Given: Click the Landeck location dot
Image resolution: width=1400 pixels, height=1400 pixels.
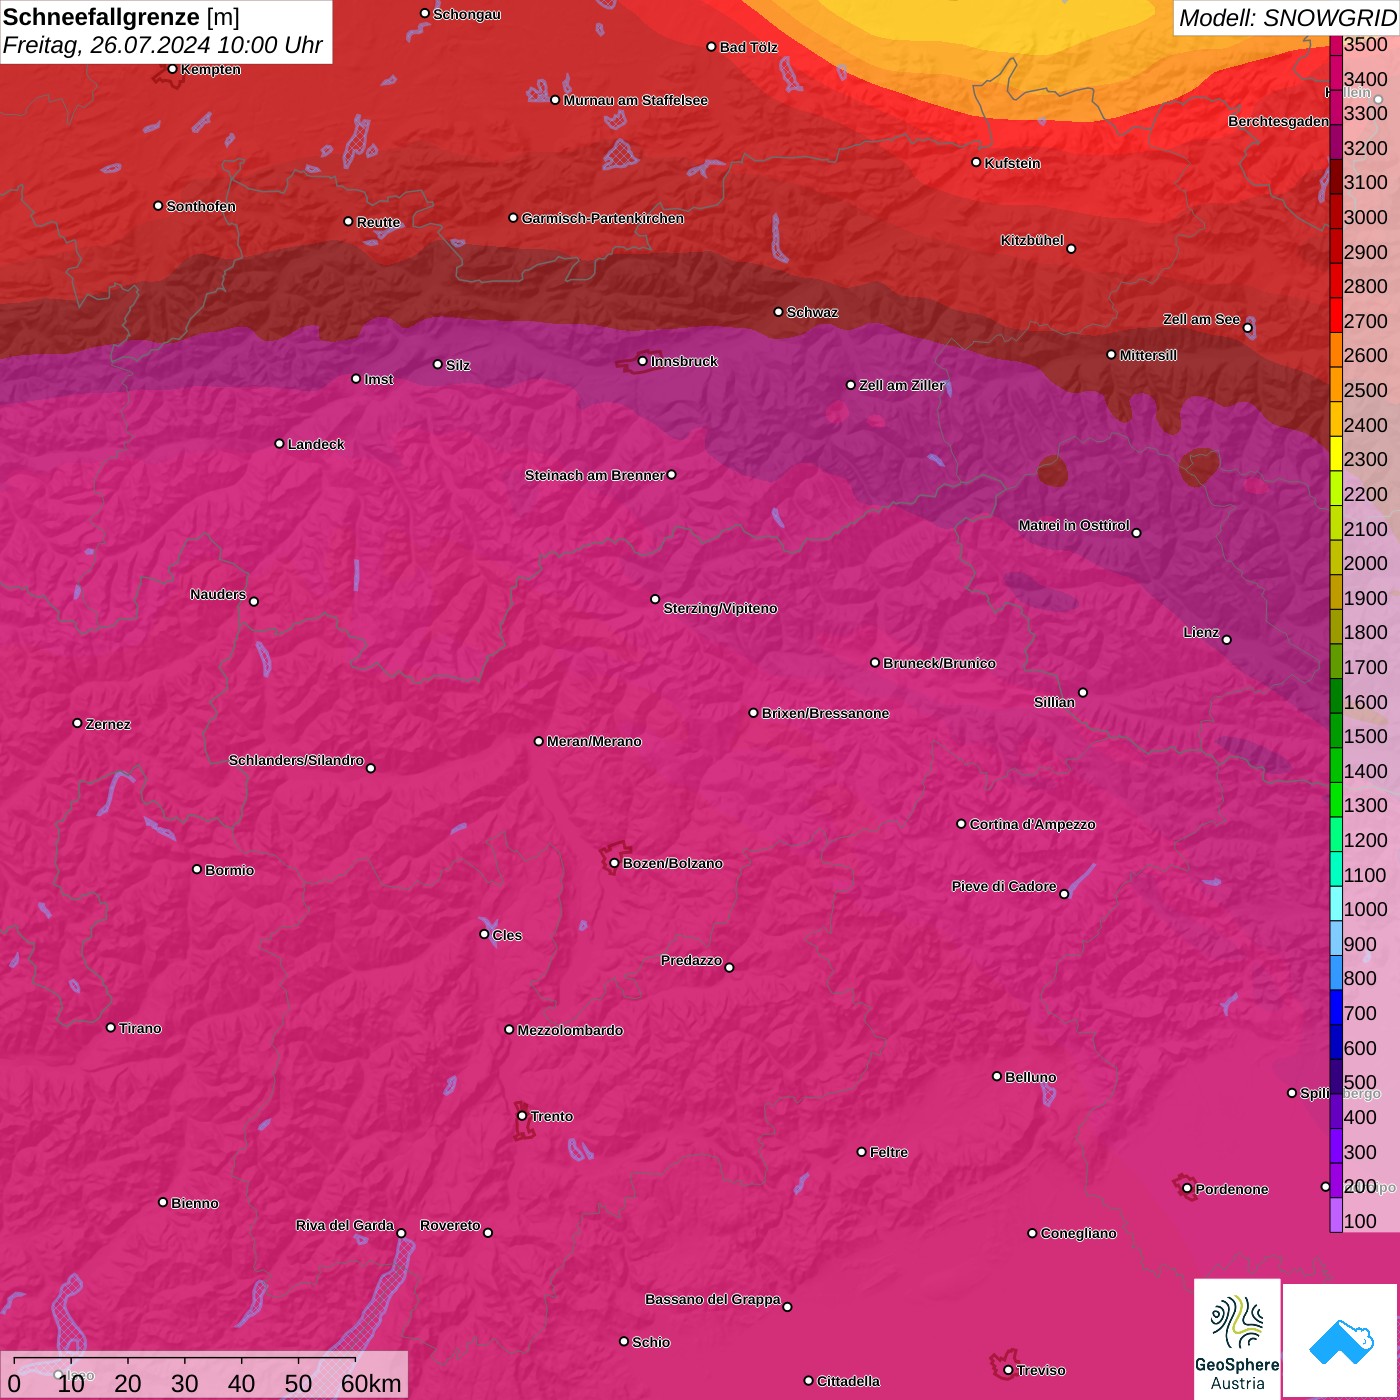Looking at the screenshot, I should pos(279,443).
